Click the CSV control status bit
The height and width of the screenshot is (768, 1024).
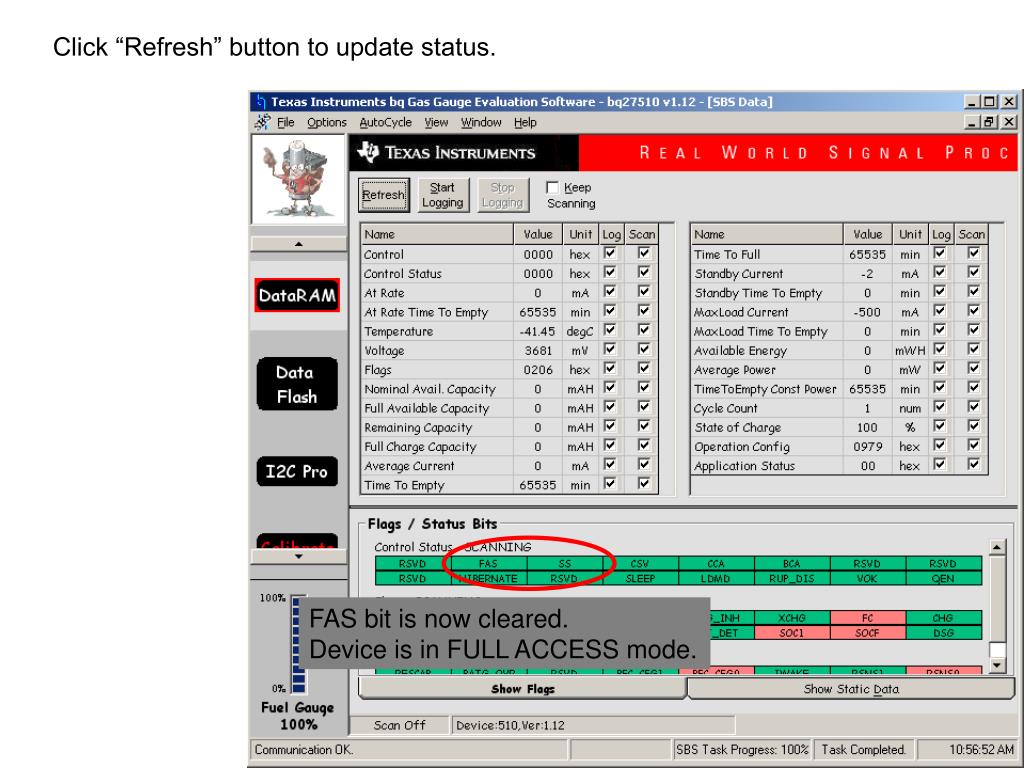tap(640, 564)
